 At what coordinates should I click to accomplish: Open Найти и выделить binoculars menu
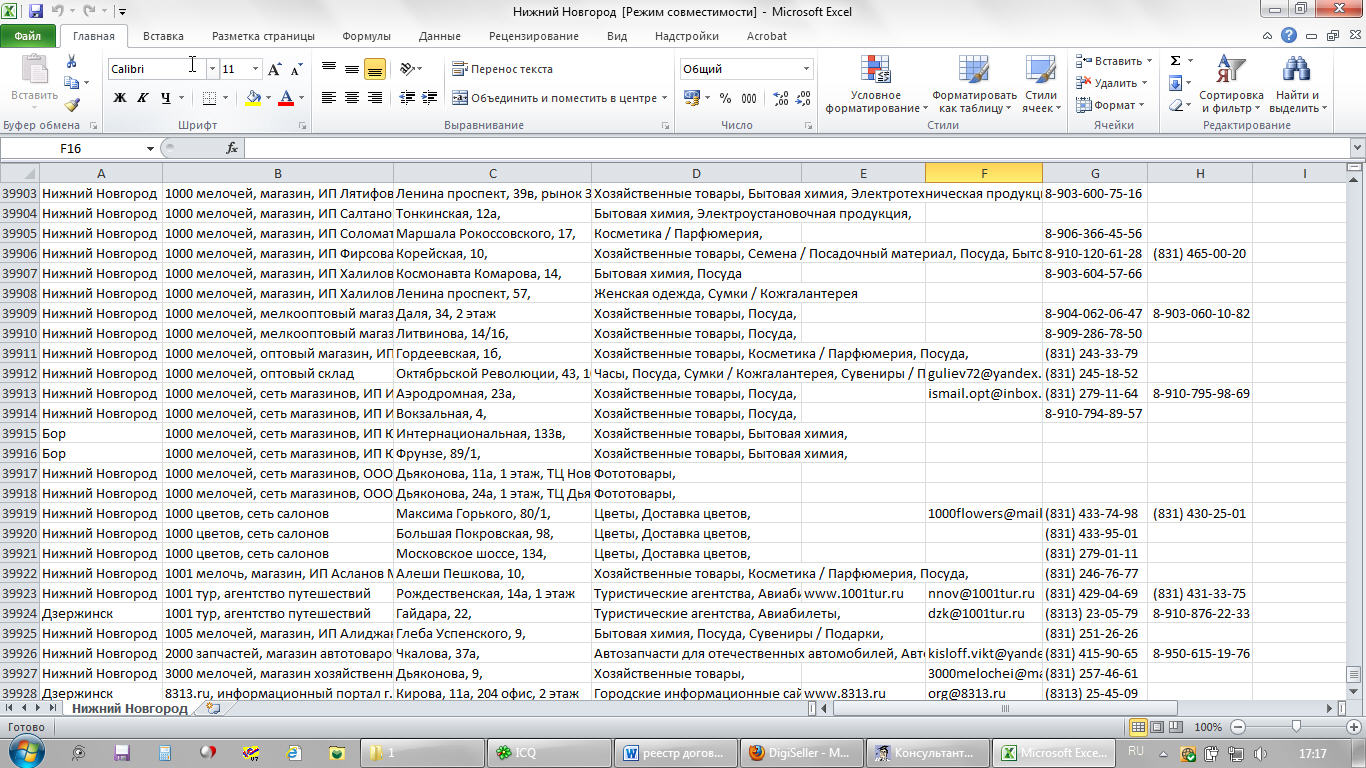click(1297, 84)
